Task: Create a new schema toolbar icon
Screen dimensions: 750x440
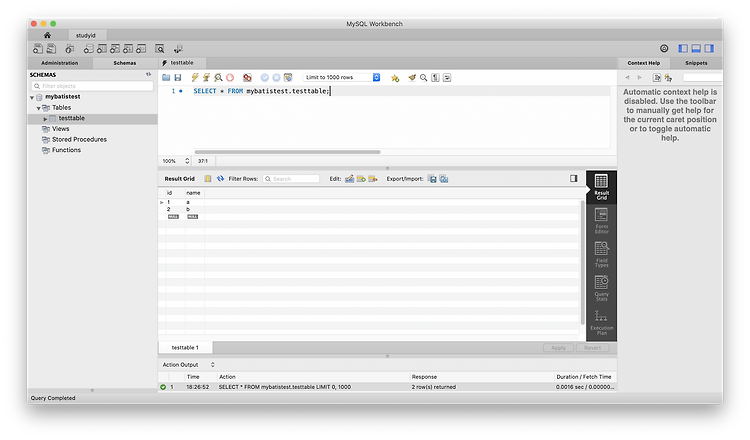Action: (x=88, y=49)
